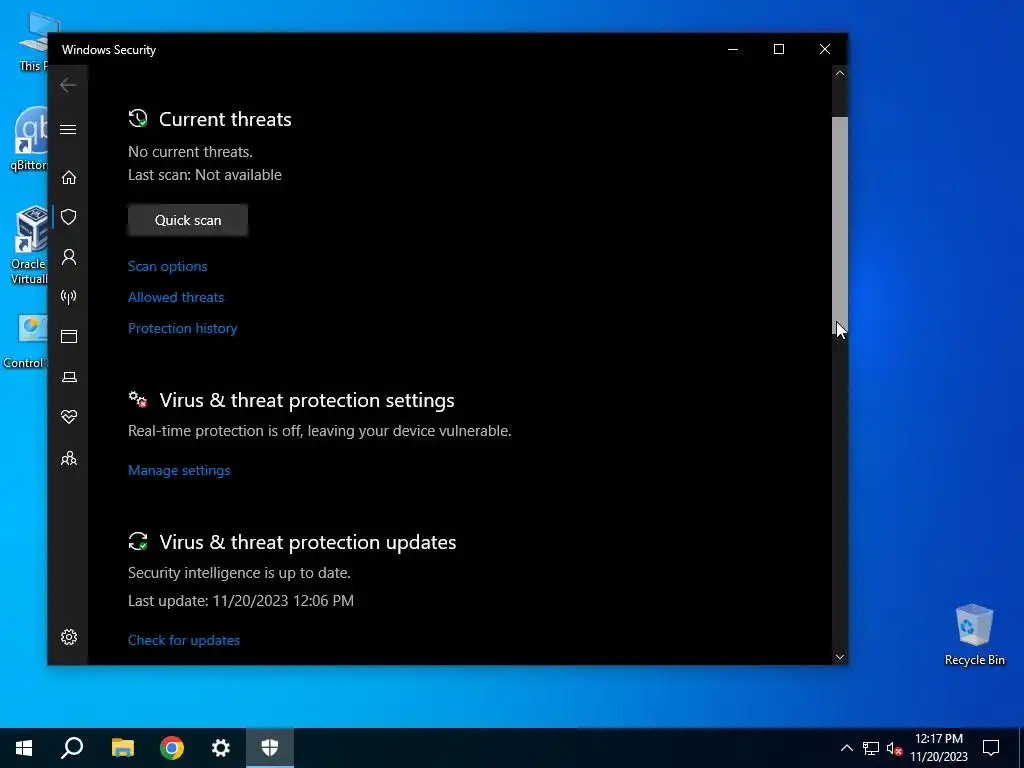Click Windows Security taskbar button

tap(270, 748)
